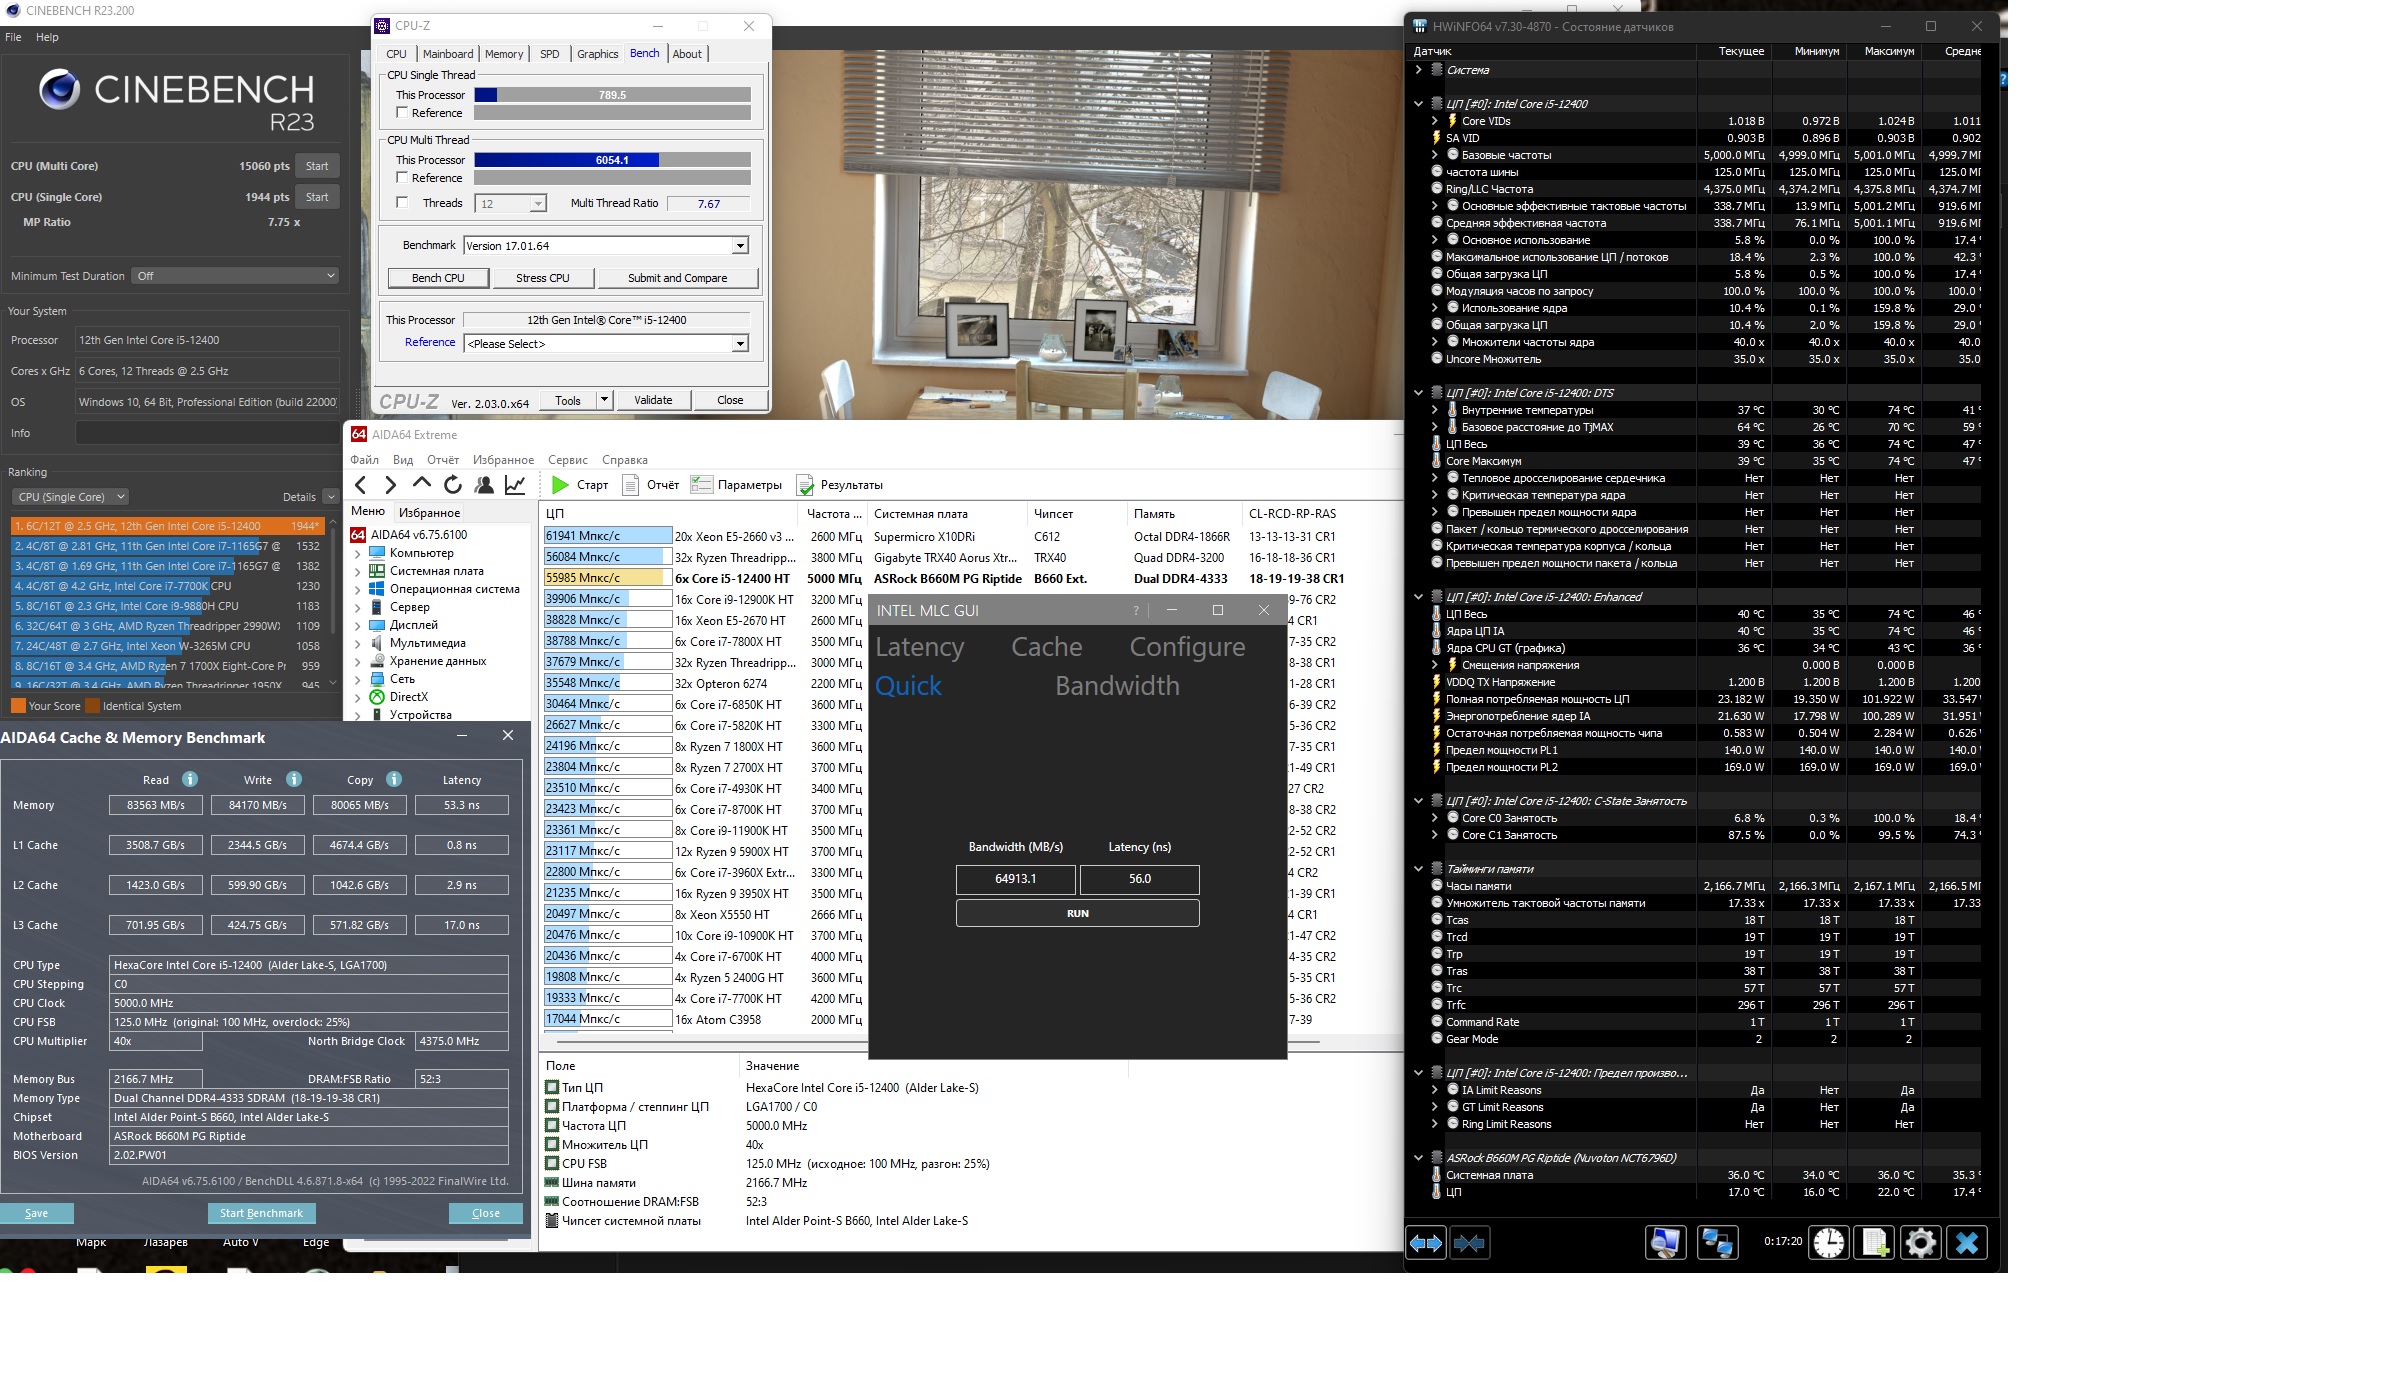
Task: Open the Benchmark version dropdown
Action: coord(740,246)
